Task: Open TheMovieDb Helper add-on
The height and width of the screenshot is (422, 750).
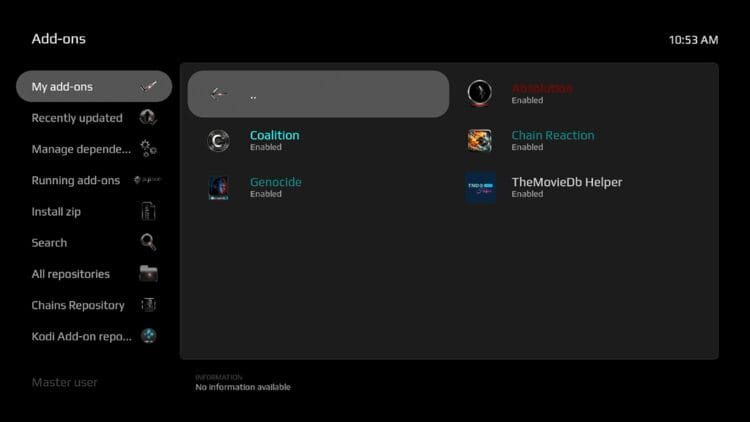Action: click(x=580, y=188)
